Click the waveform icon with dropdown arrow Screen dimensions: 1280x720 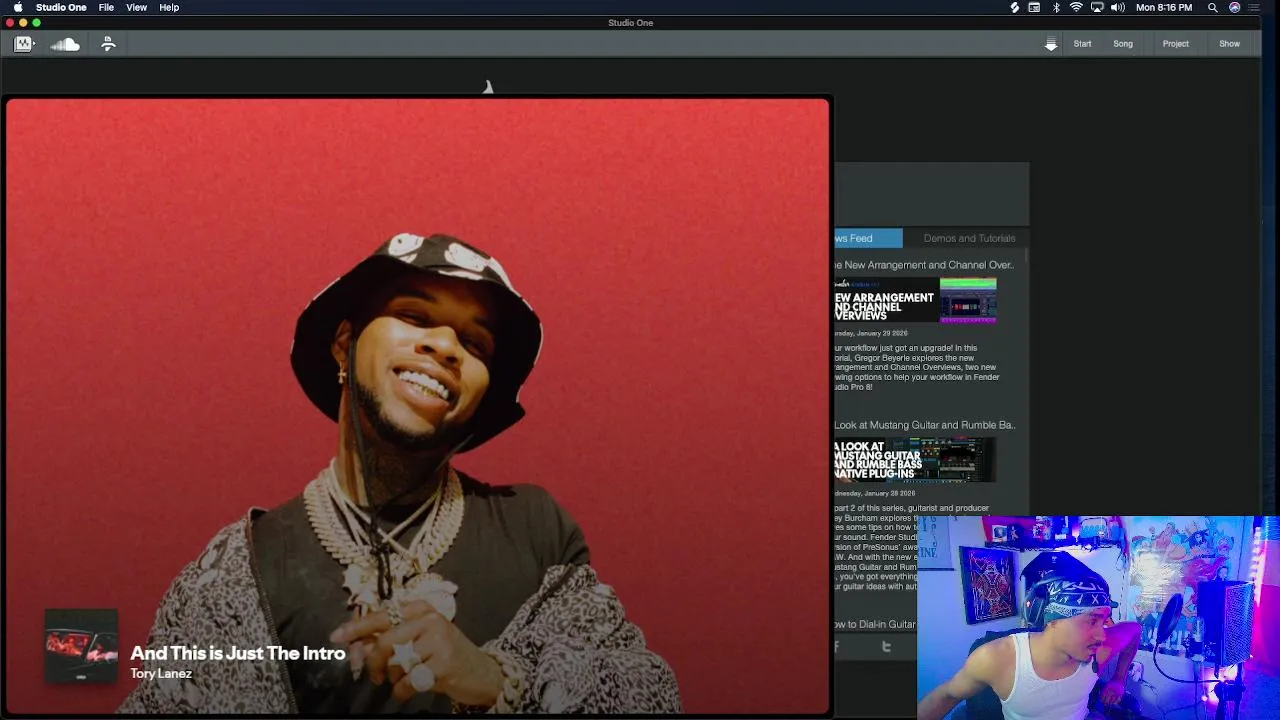pos(24,44)
